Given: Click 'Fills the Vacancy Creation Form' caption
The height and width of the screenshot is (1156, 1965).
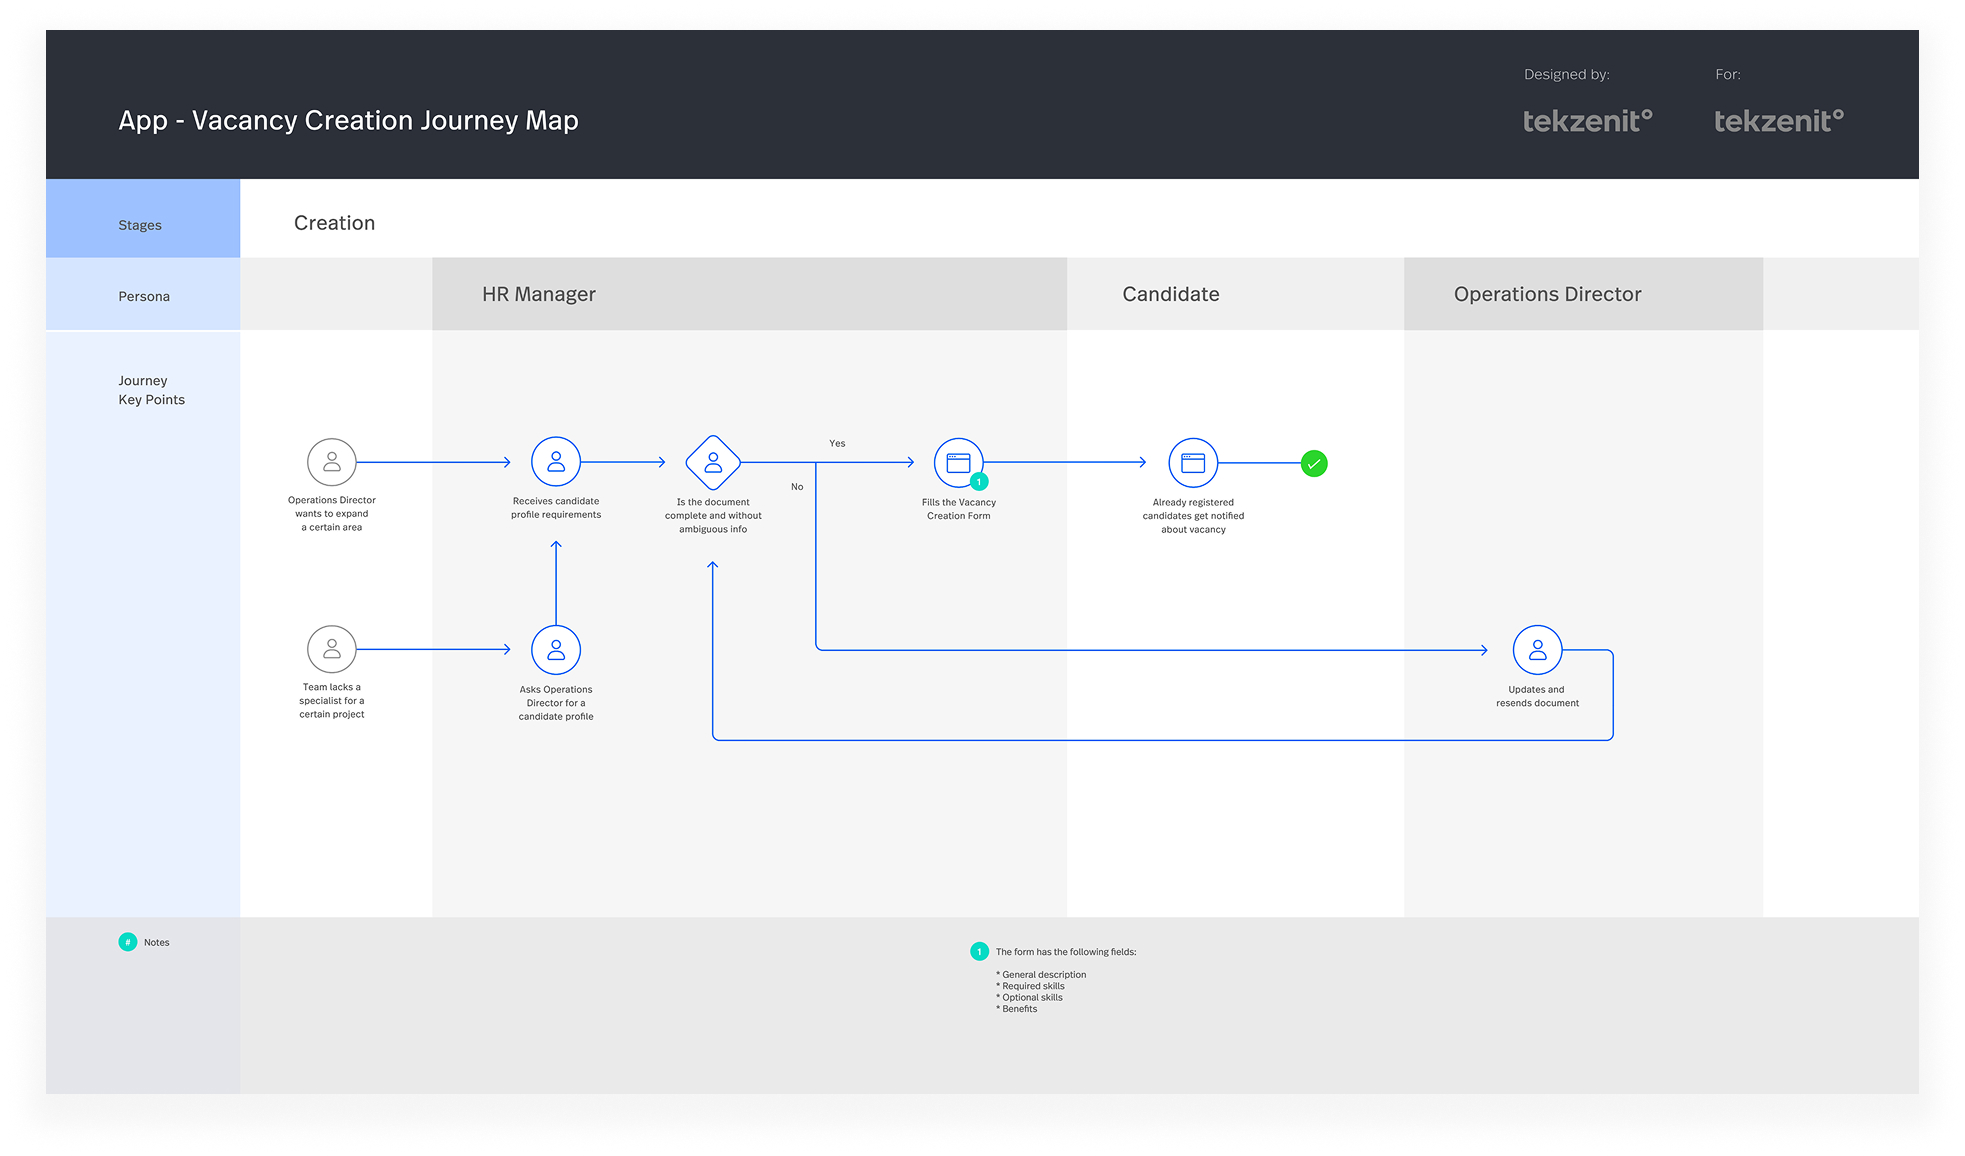Looking at the screenshot, I should coord(958,509).
